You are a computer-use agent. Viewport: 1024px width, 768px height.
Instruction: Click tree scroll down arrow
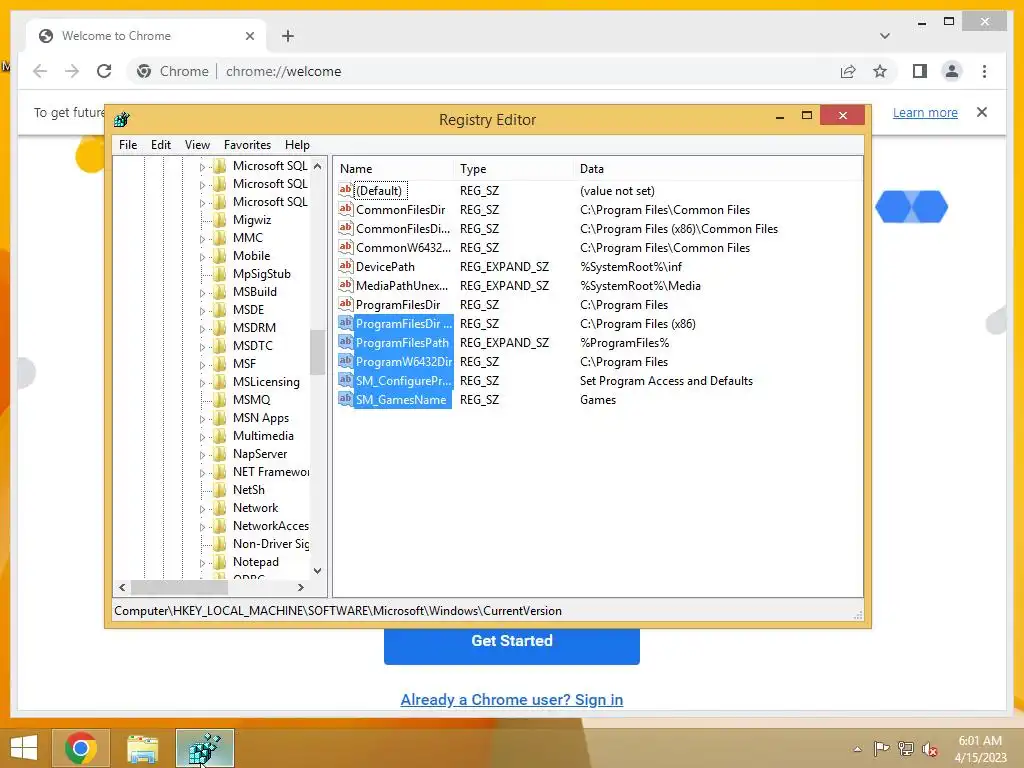point(317,571)
